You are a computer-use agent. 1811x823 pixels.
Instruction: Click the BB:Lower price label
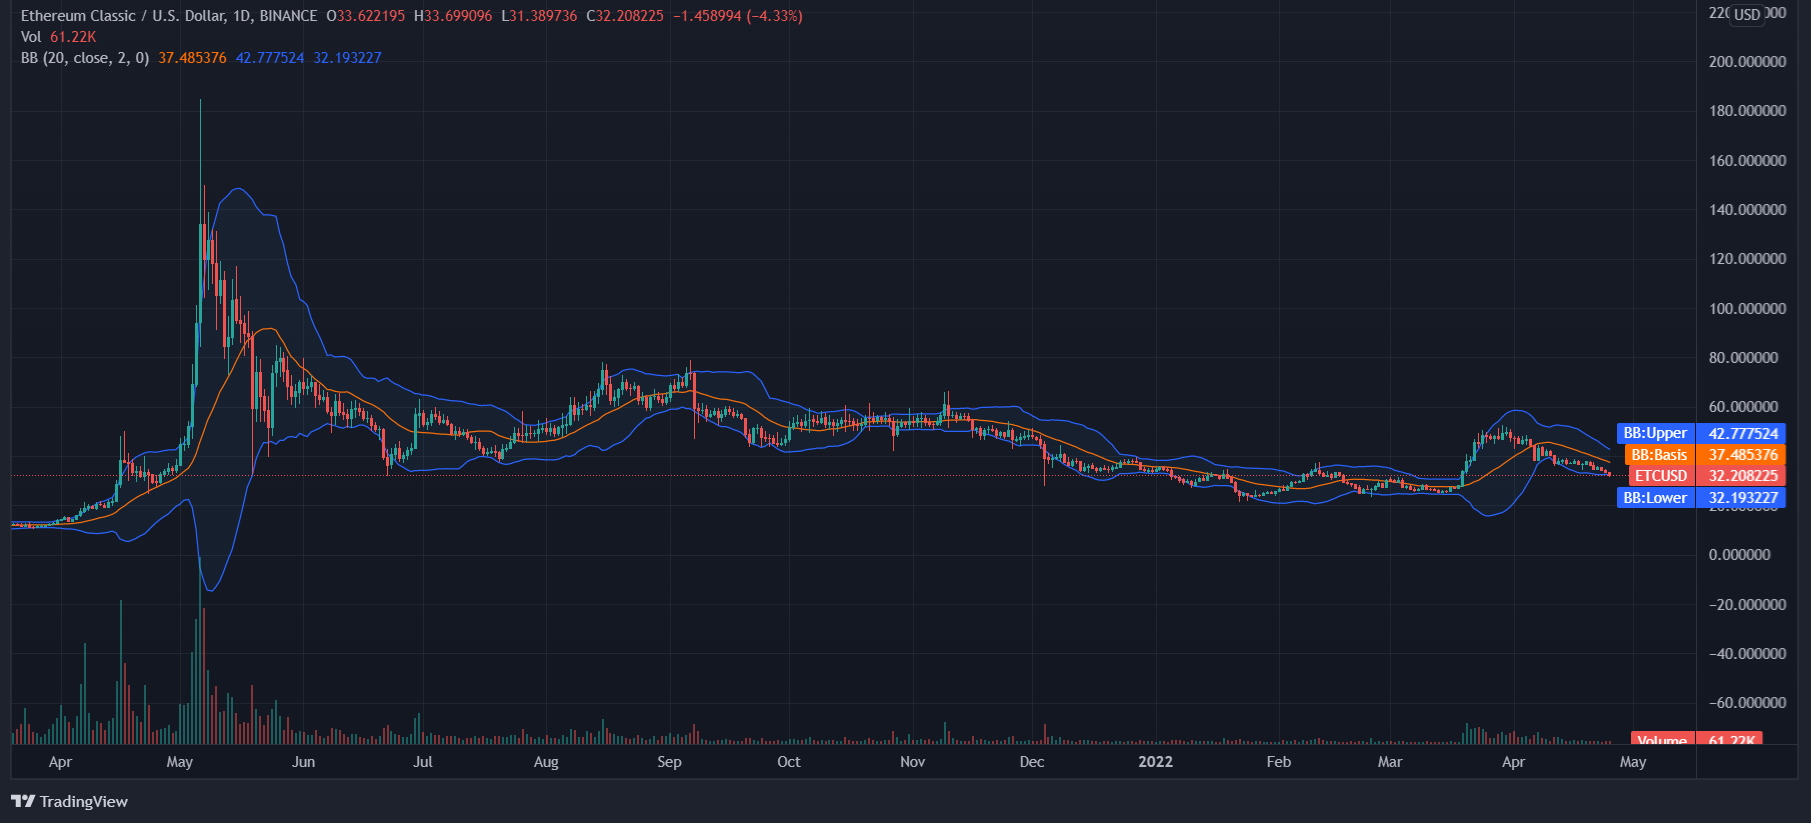1655,498
